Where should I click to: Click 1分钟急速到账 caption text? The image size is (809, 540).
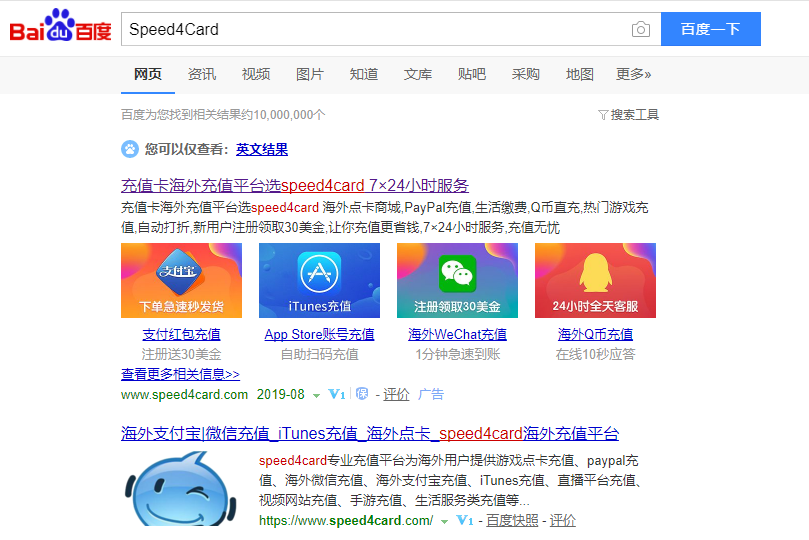tap(458, 354)
